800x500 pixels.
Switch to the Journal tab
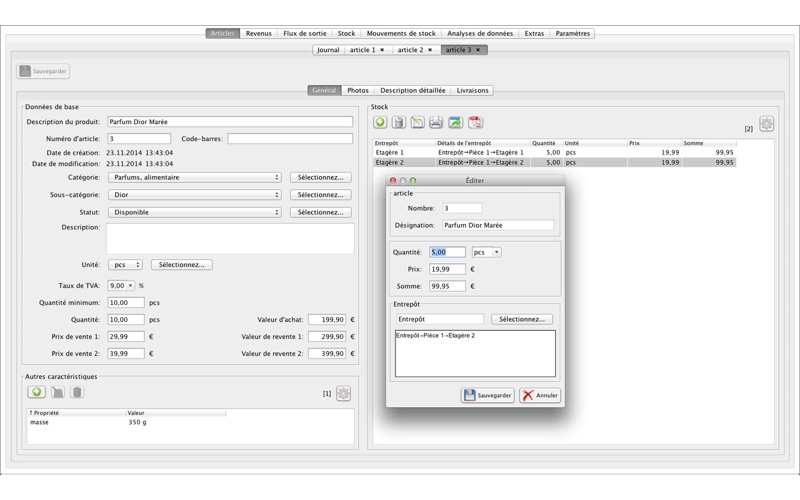pyautogui.click(x=328, y=50)
